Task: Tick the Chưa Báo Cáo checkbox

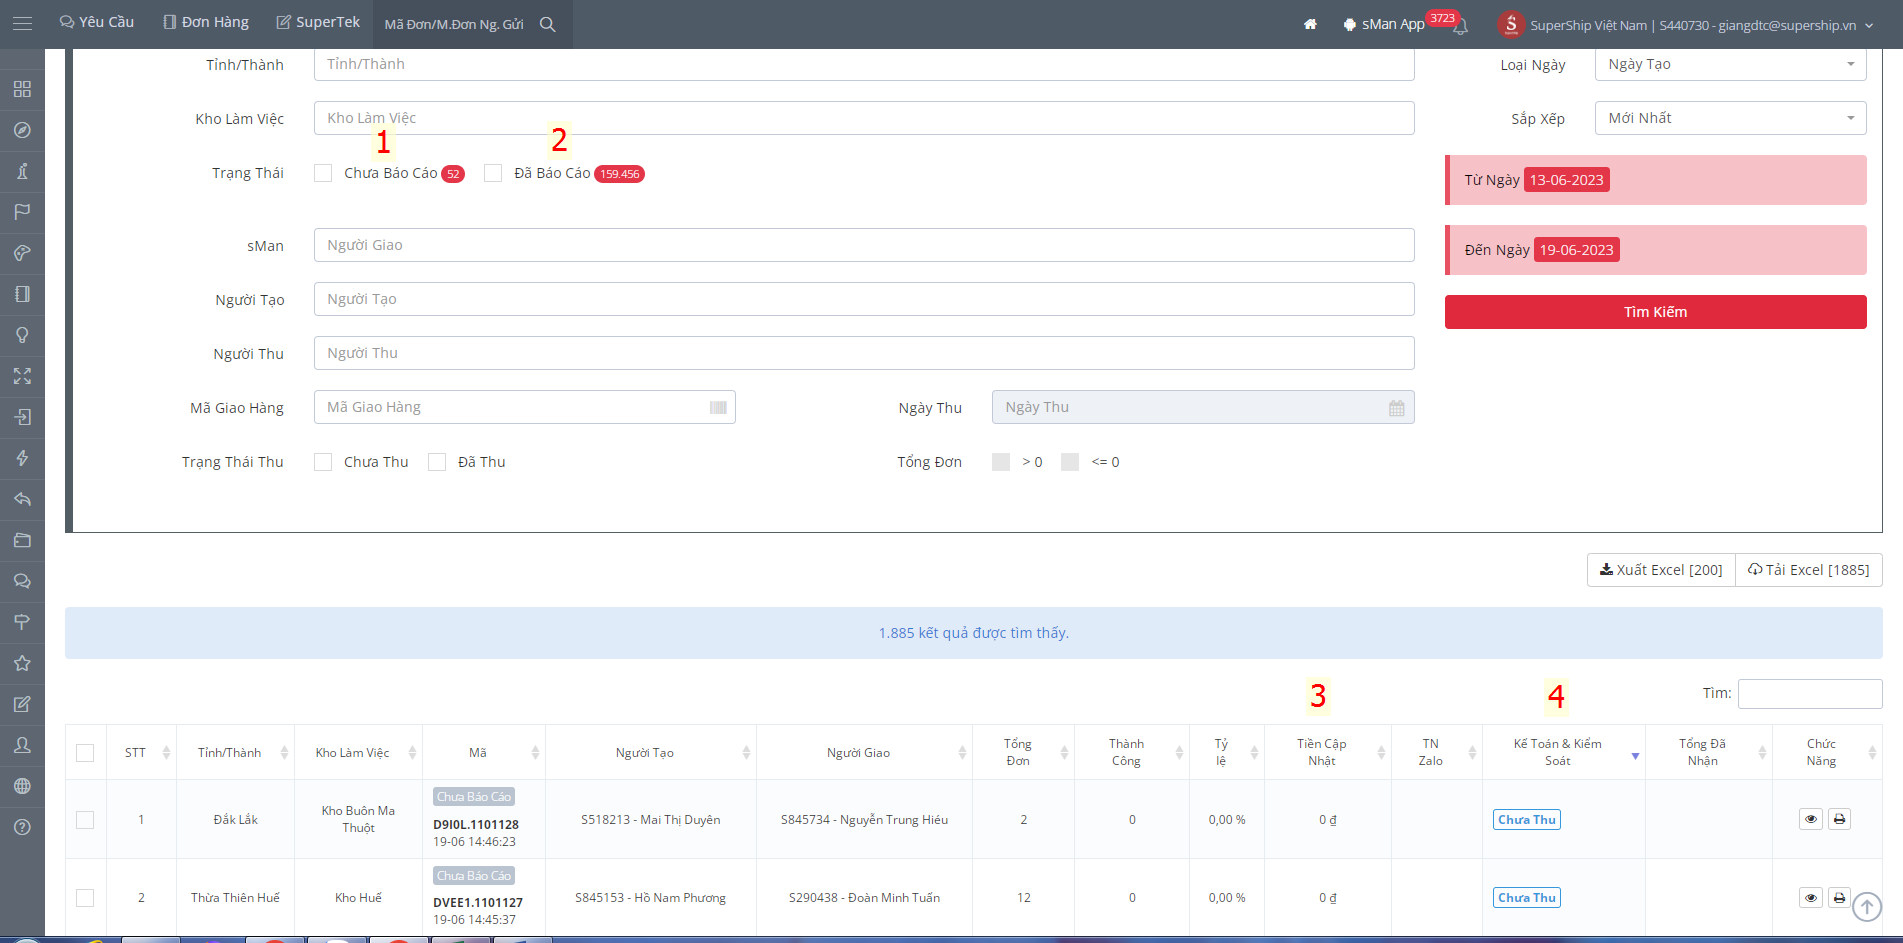Action: (323, 173)
